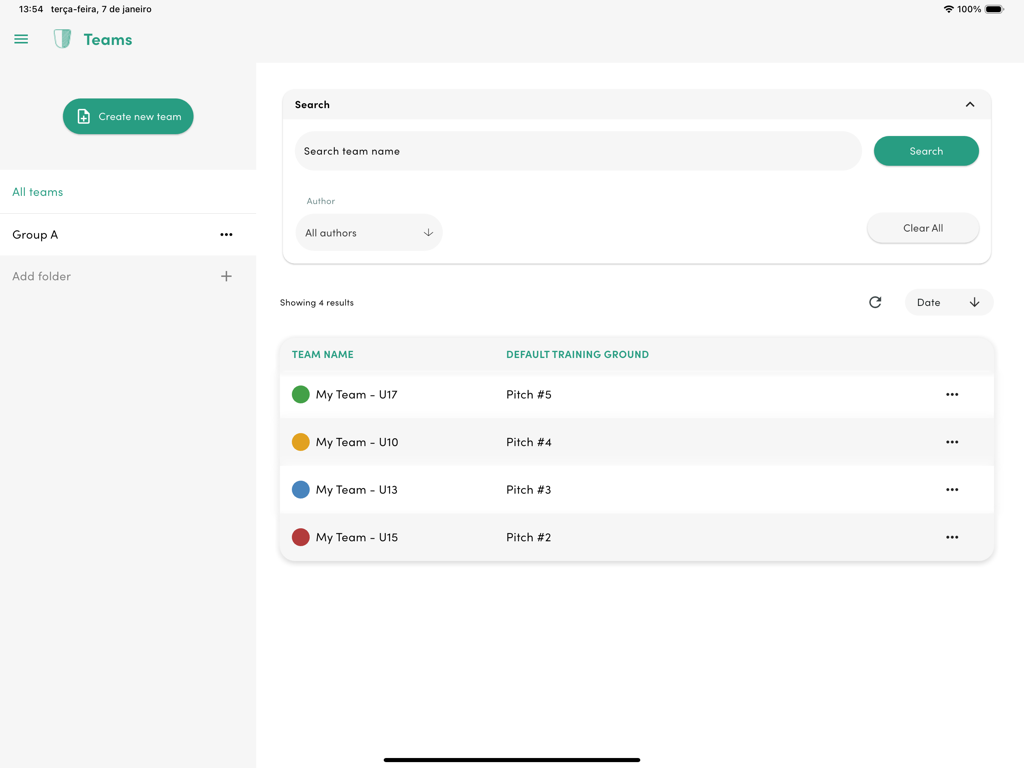Viewport: 1024px width, 768px height.
Task: Click the Create new team button
Action: (x=128, y=116)
